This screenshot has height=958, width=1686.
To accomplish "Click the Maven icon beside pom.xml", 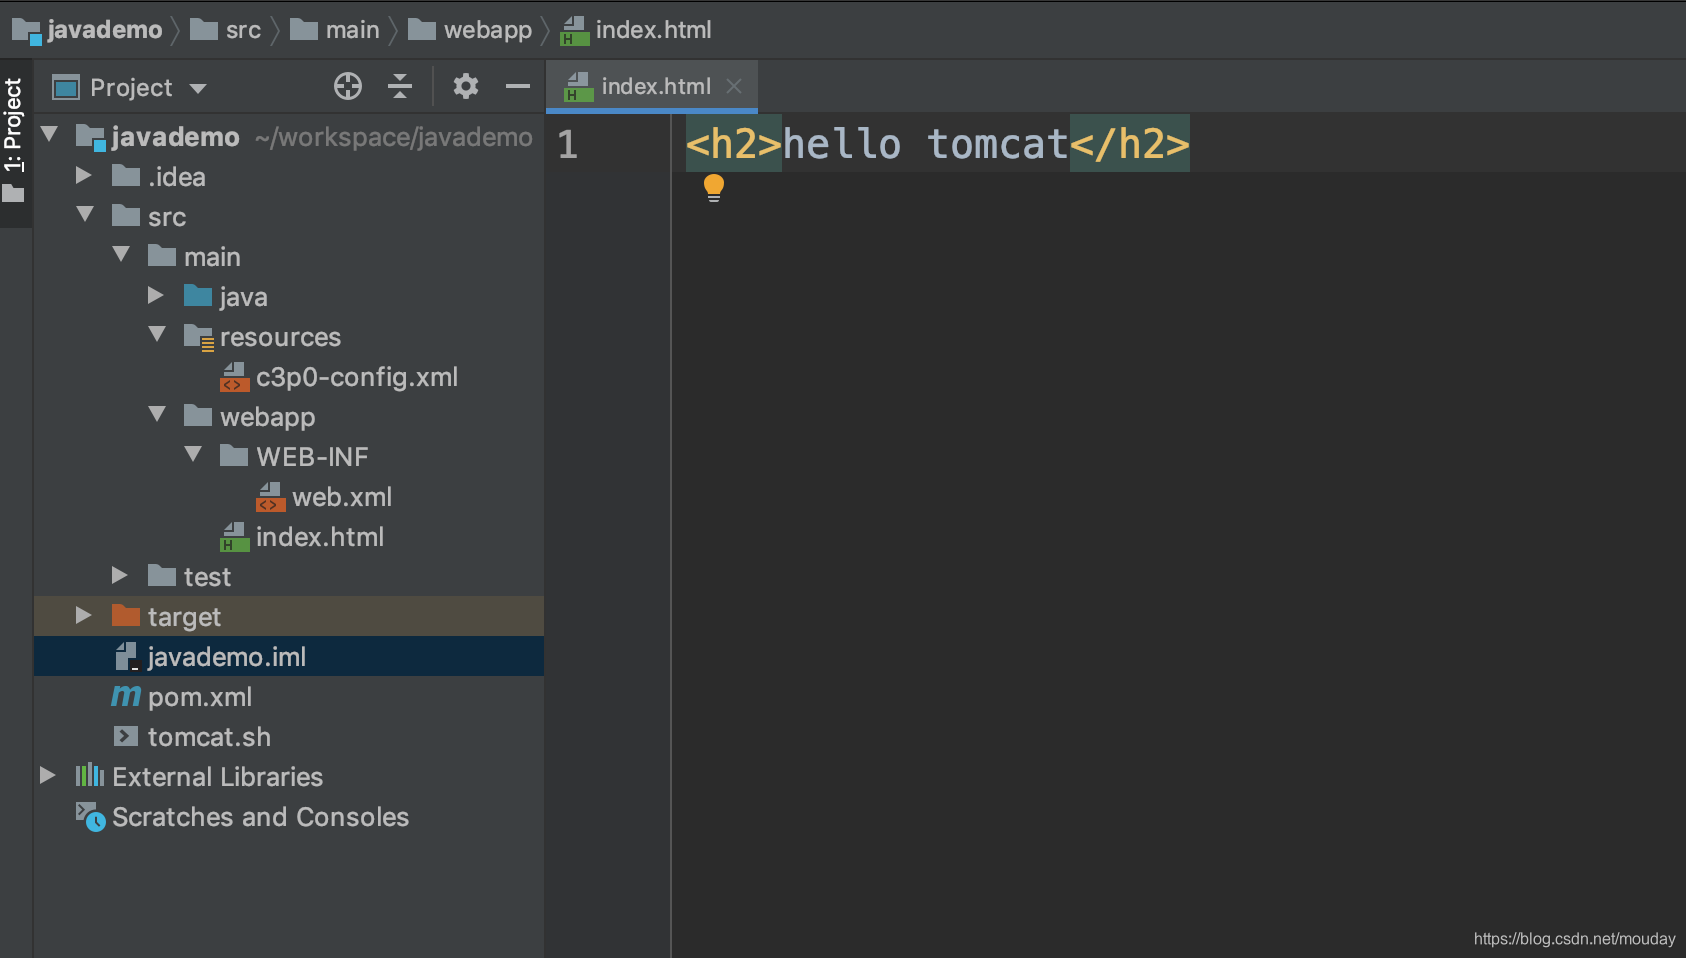I will 124,696.
